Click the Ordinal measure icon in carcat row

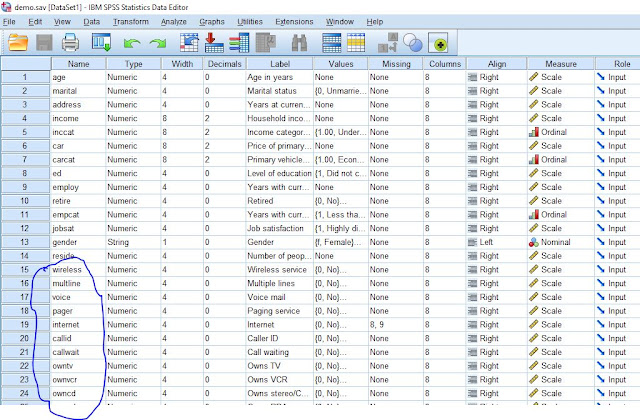pos(533,160)
